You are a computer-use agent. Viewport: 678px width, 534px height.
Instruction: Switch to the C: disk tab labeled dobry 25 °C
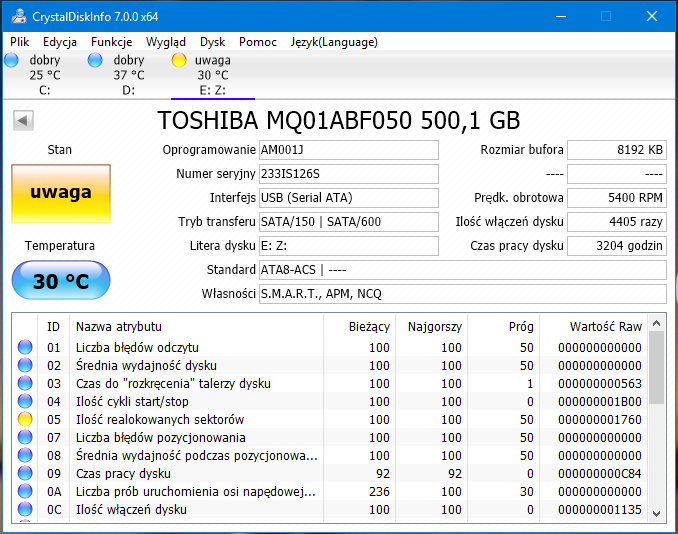(45, 75)
